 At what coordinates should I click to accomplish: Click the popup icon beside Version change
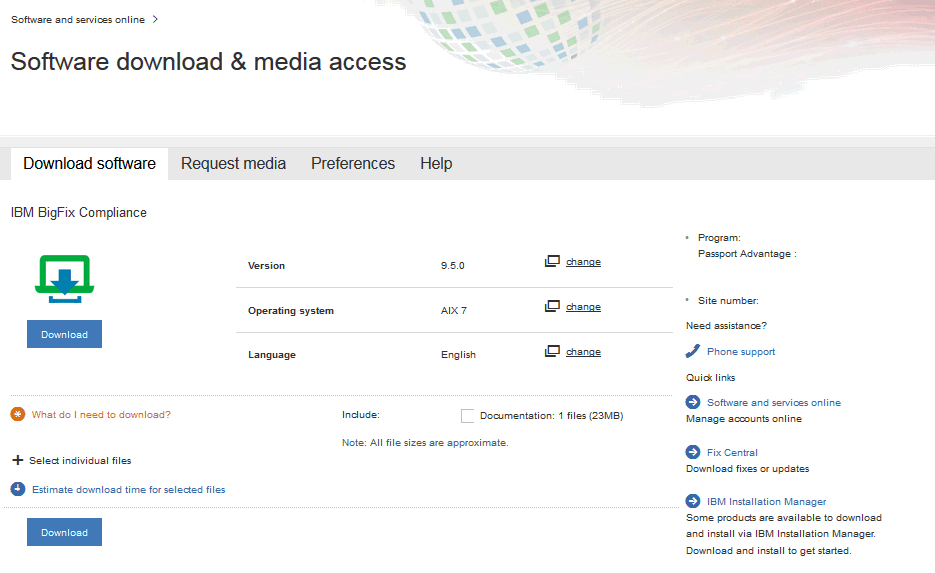coord(552,261)
